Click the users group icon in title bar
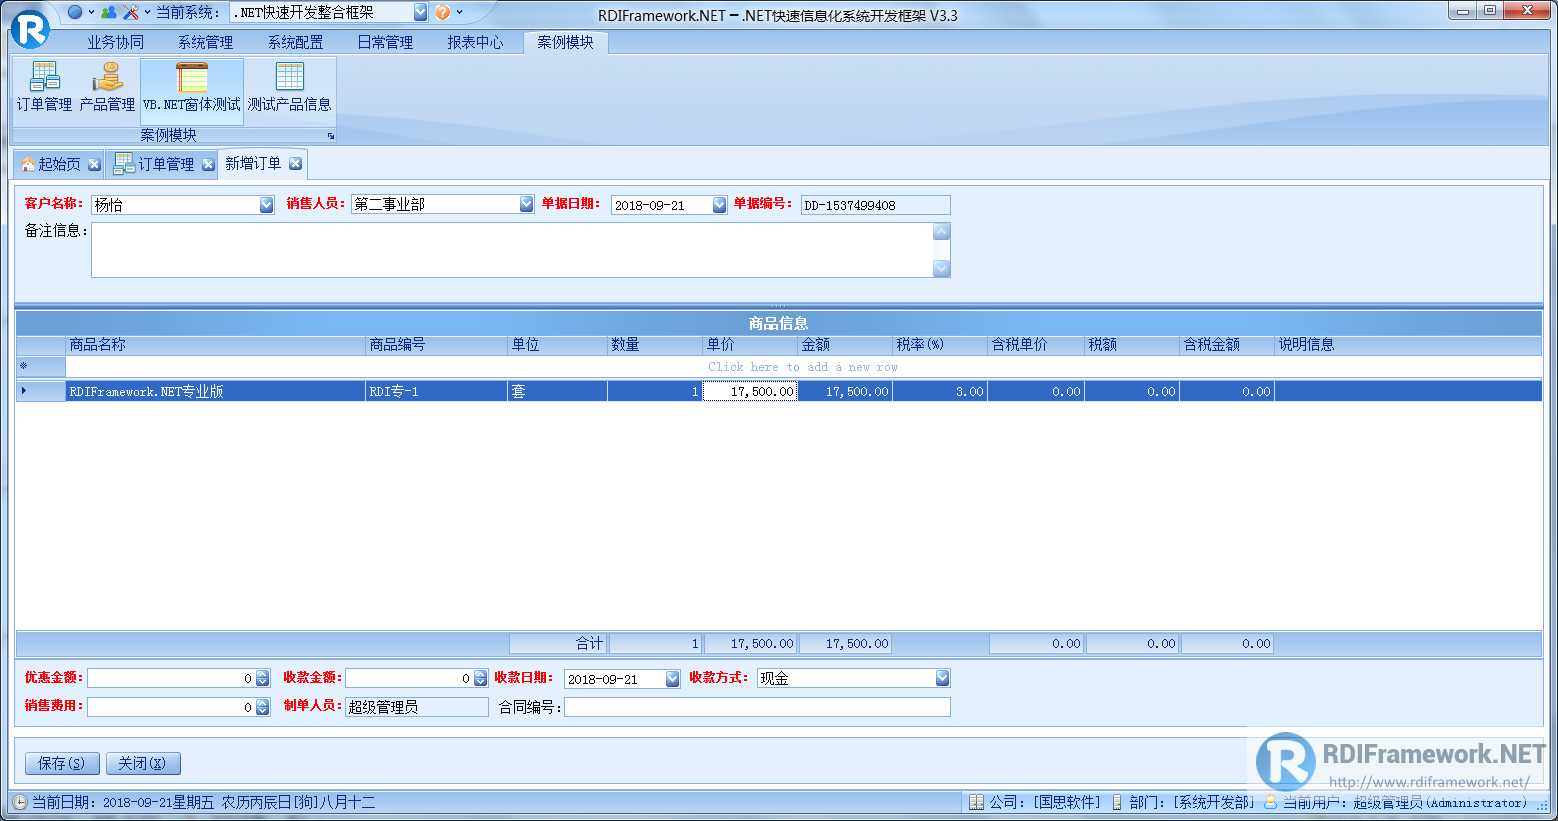1558x821 pixels. pos(108,12)
